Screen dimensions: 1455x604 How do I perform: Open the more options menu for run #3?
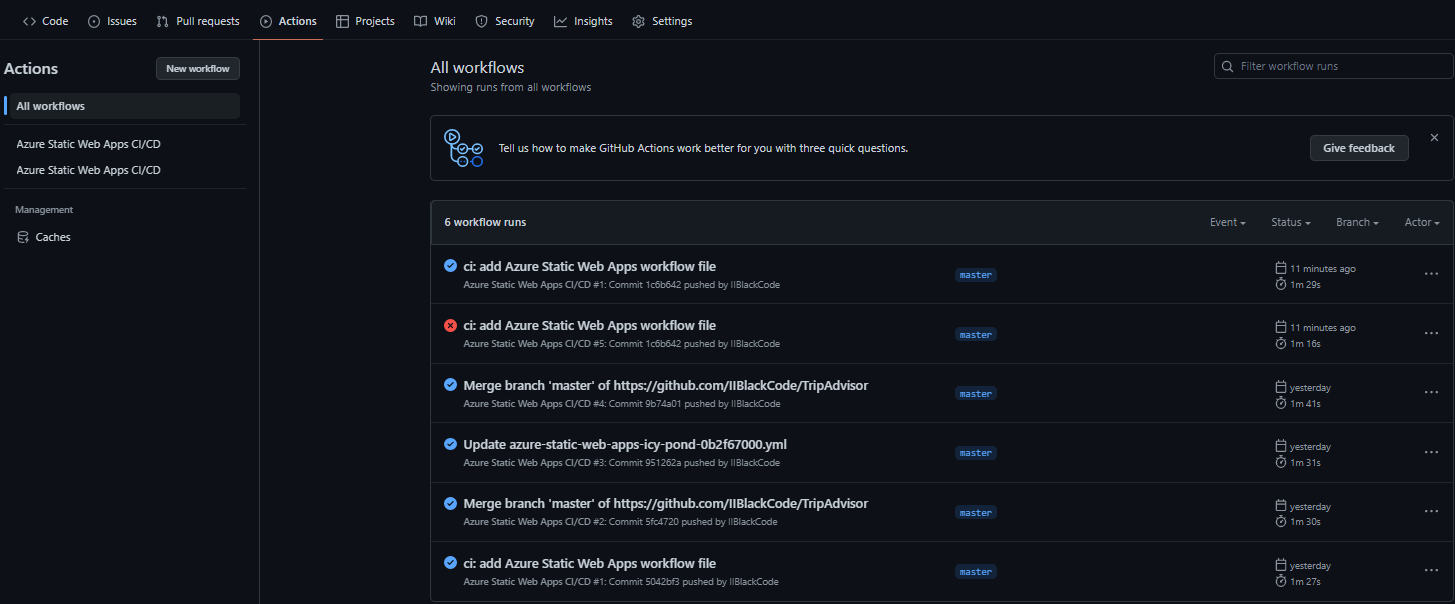1431,452
